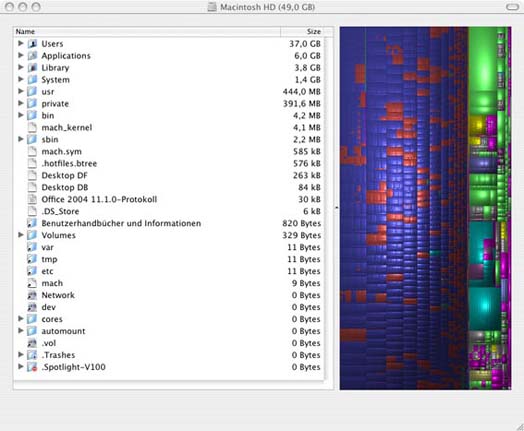
Task: Click the split divider handle beside treemap
Action: pos(337,208)
